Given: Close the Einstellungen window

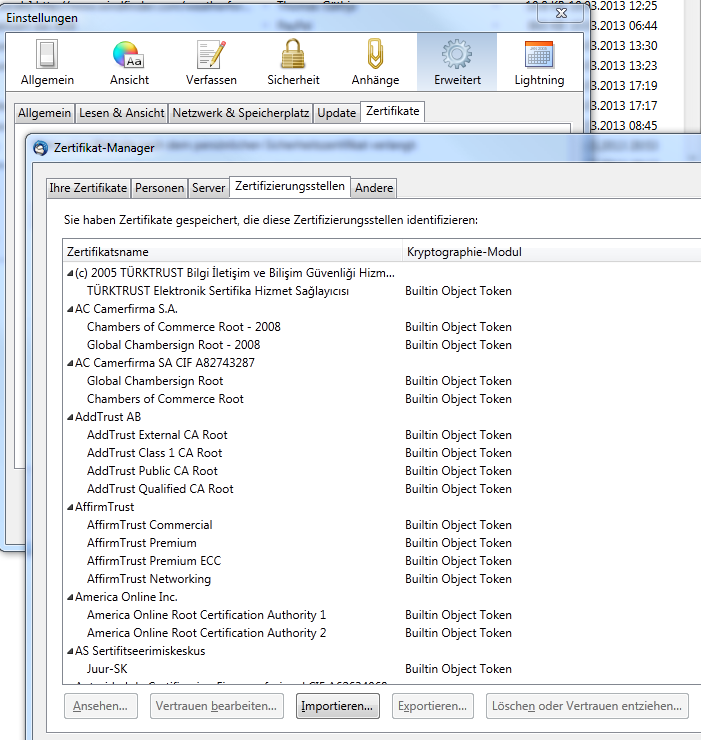Looking at the screenshot, I should 561,13.
